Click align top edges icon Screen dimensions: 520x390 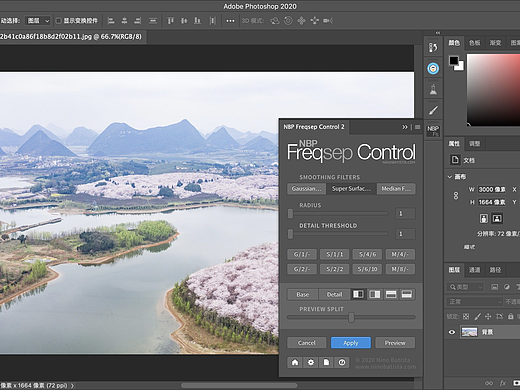tap(171, 21)
